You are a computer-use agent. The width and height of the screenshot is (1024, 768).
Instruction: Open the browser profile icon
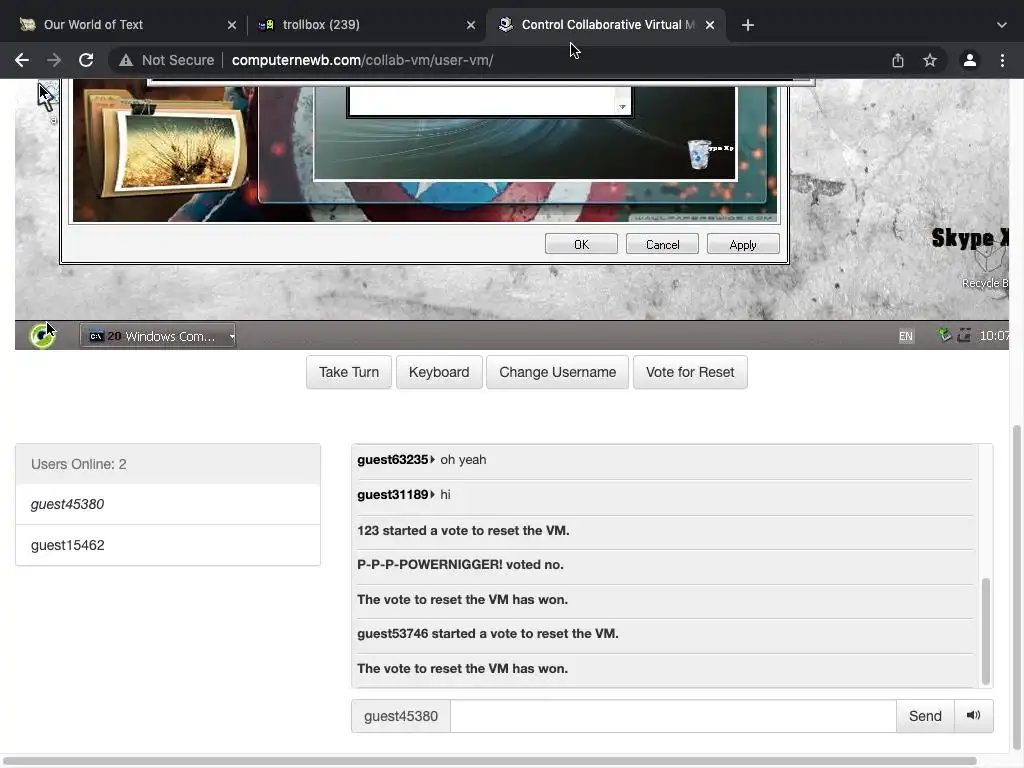(970, 60)
